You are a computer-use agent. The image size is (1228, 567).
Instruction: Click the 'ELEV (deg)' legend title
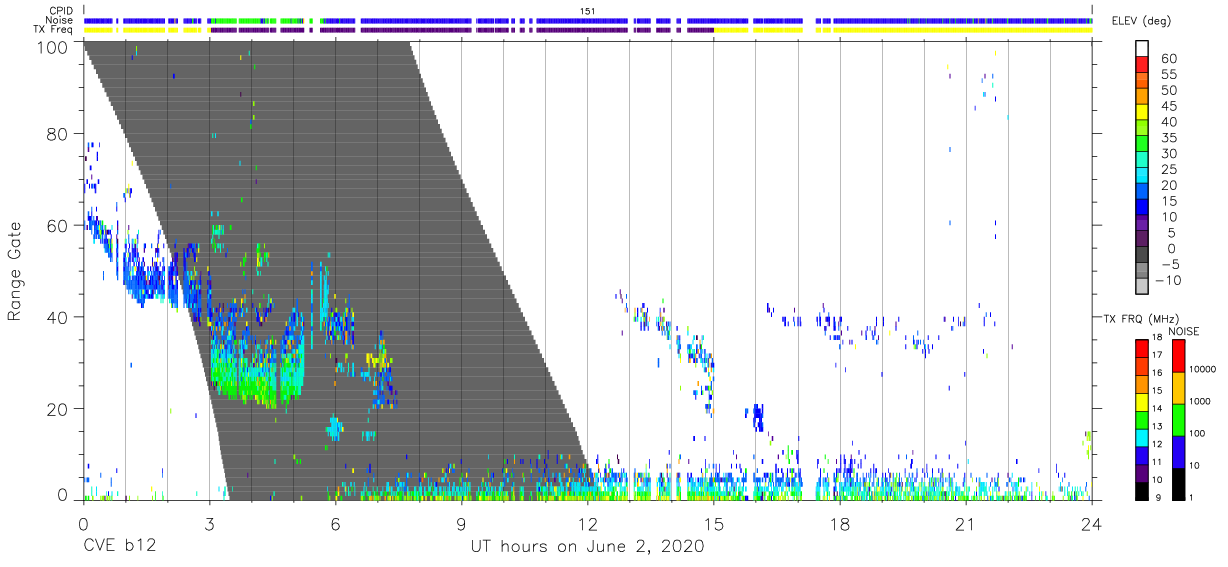(x=1142, y=21)
